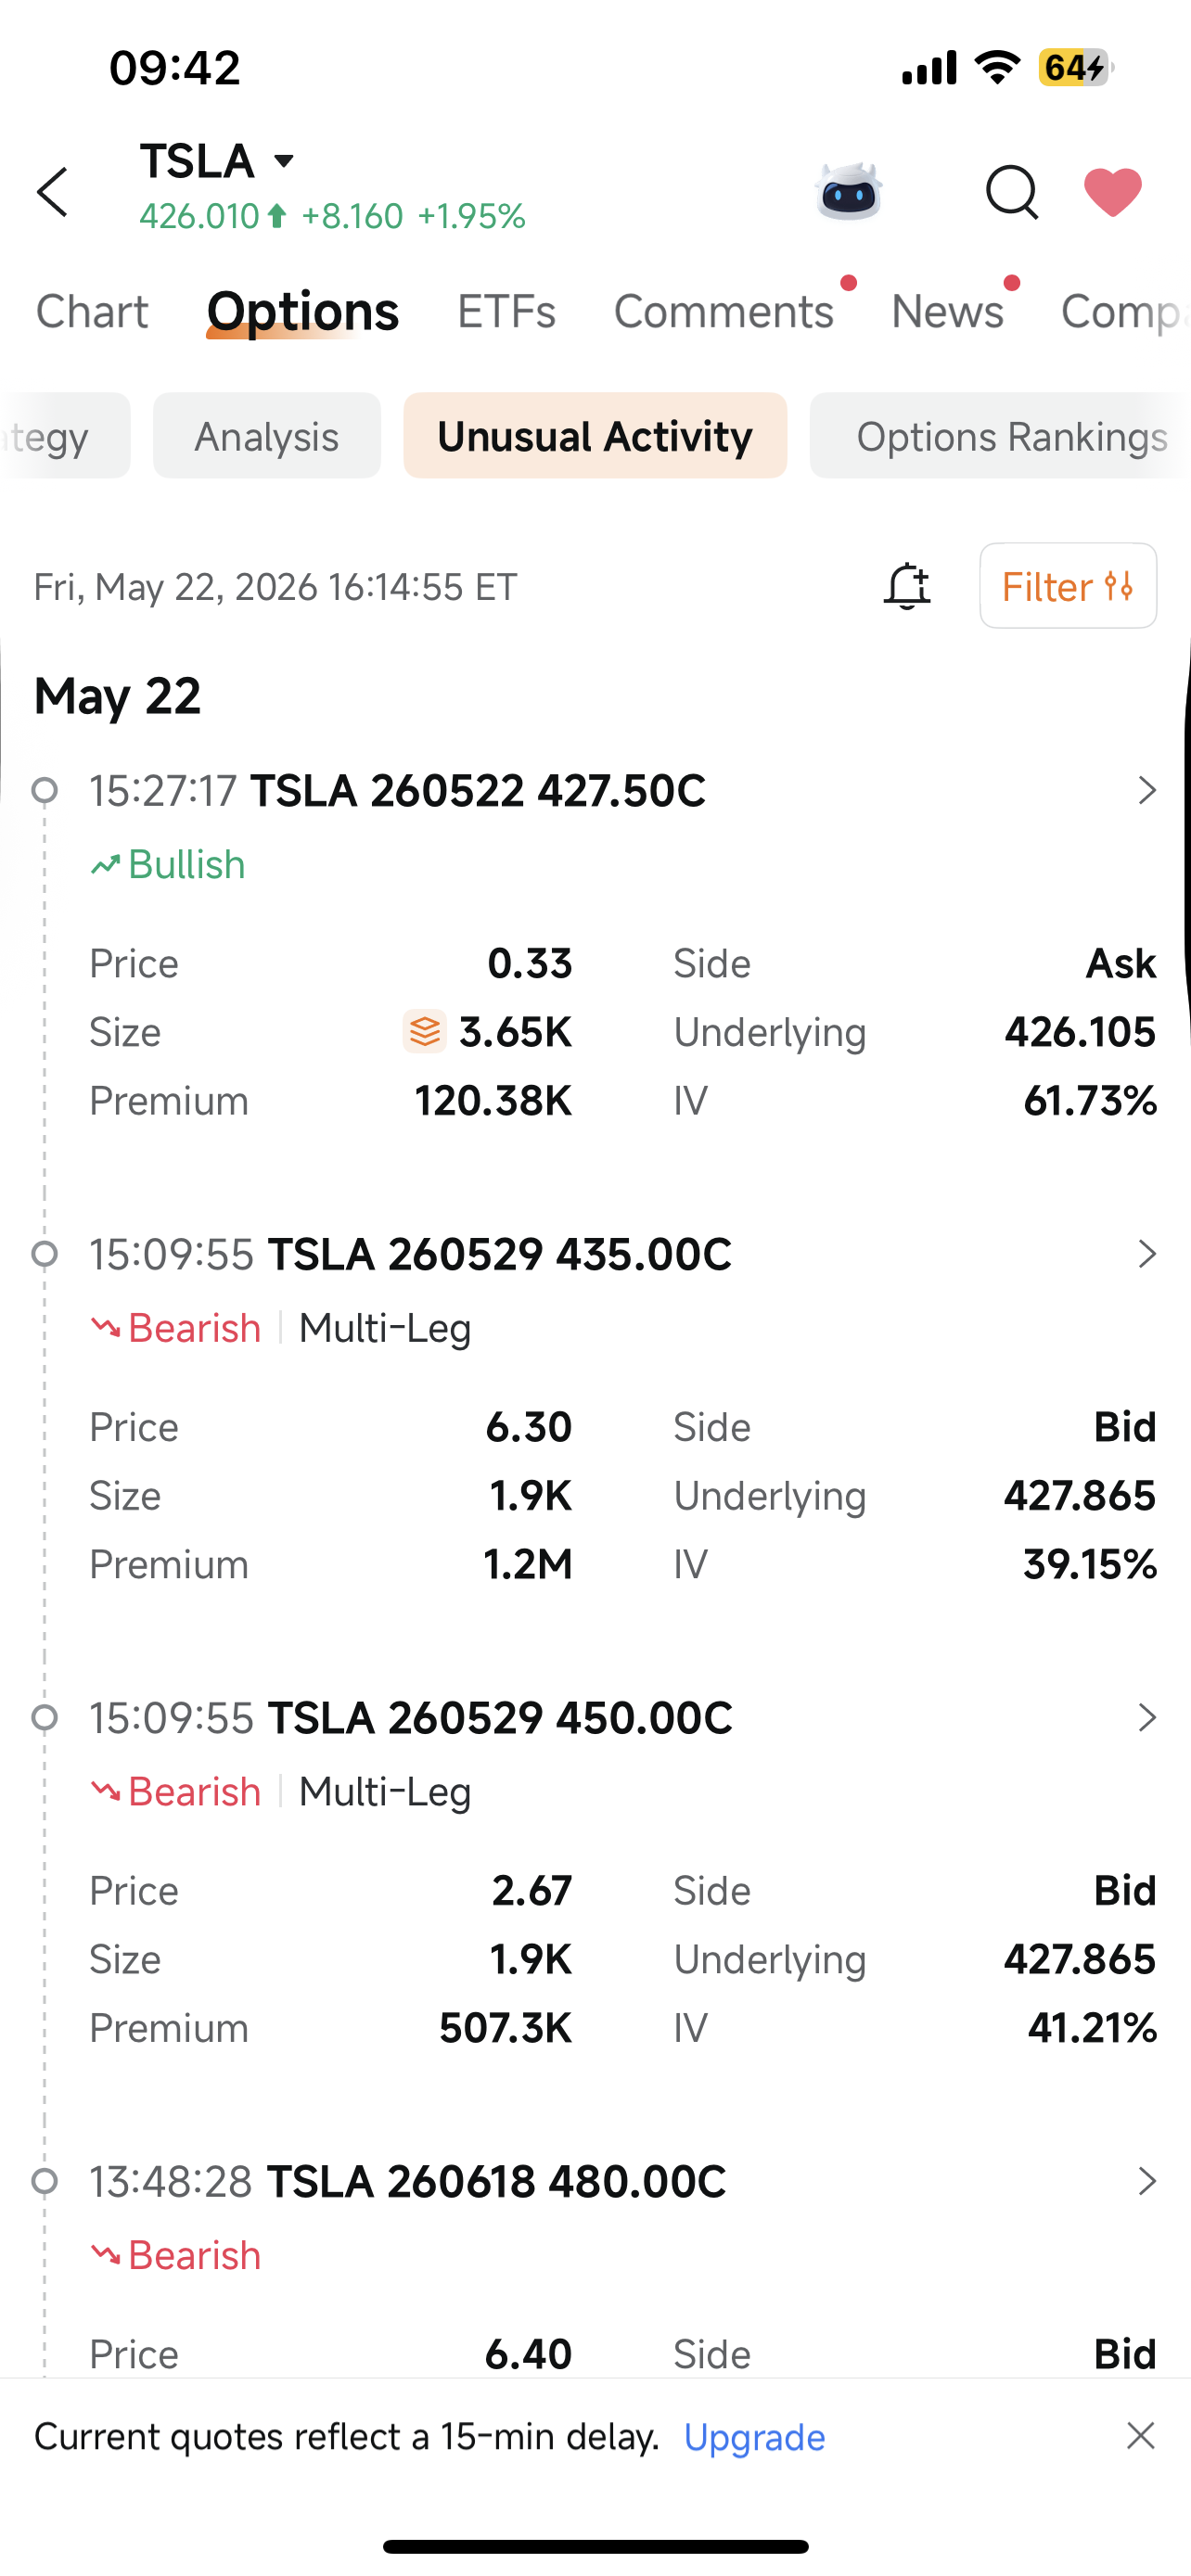Select the Unusual Activity chip
Viewport: 1191px width, 2576px height.
(595, 436)
